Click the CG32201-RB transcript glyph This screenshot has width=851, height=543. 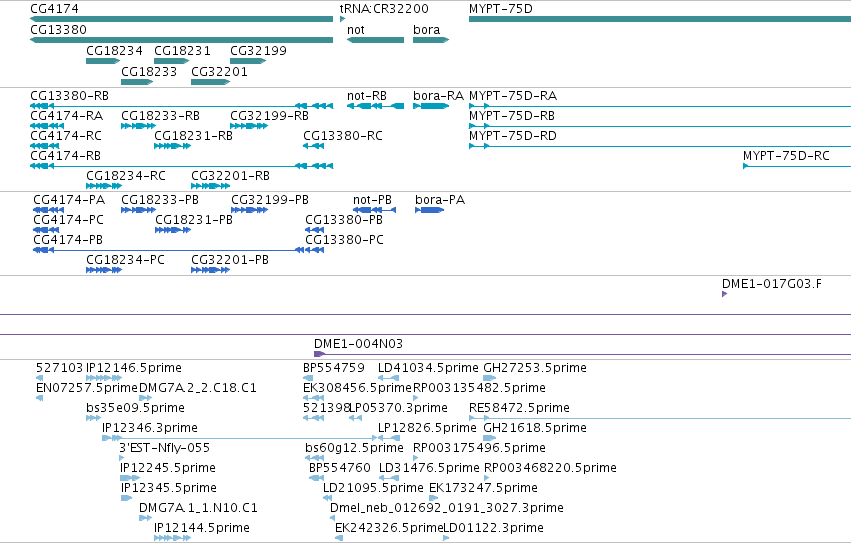[211, 186]
